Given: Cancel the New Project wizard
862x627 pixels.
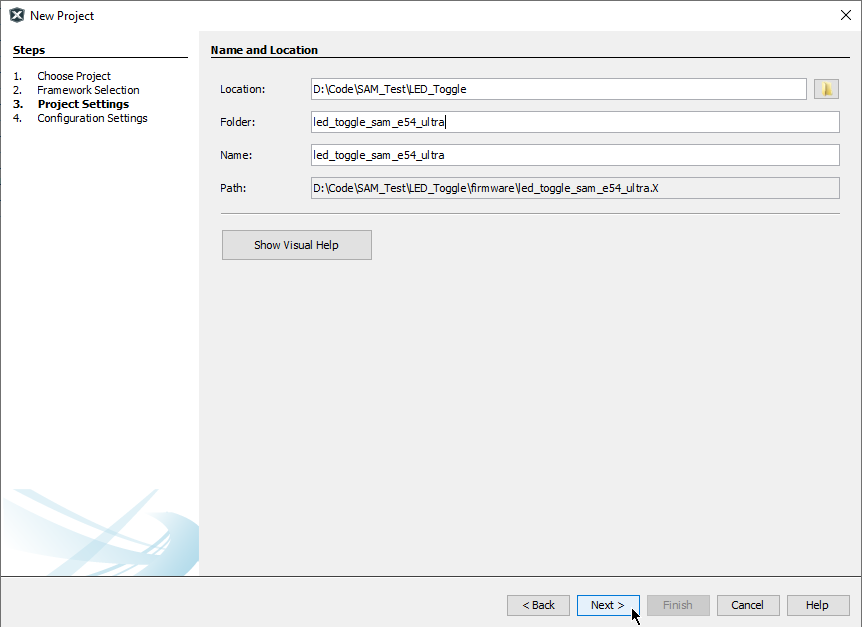Looking at the screenshot, I should (x=748, y=605).
